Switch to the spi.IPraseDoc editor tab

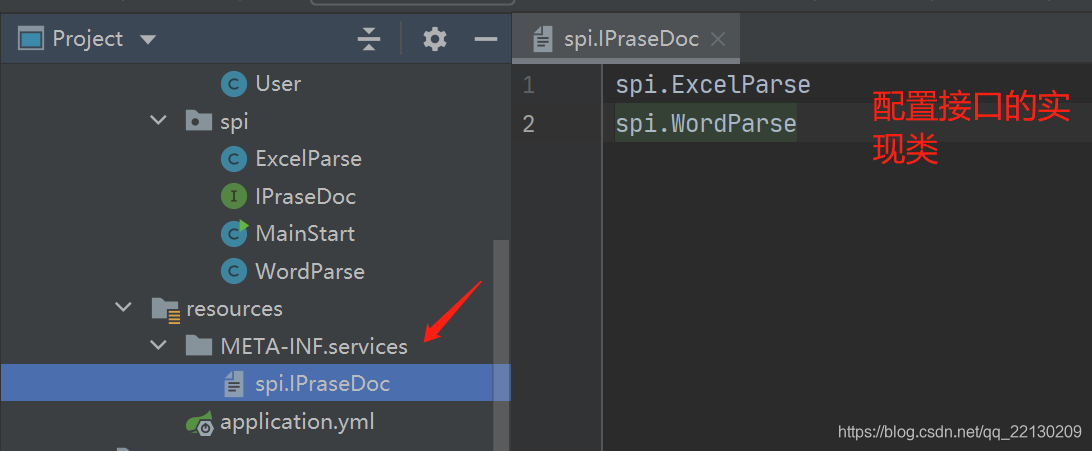(631, 39)
